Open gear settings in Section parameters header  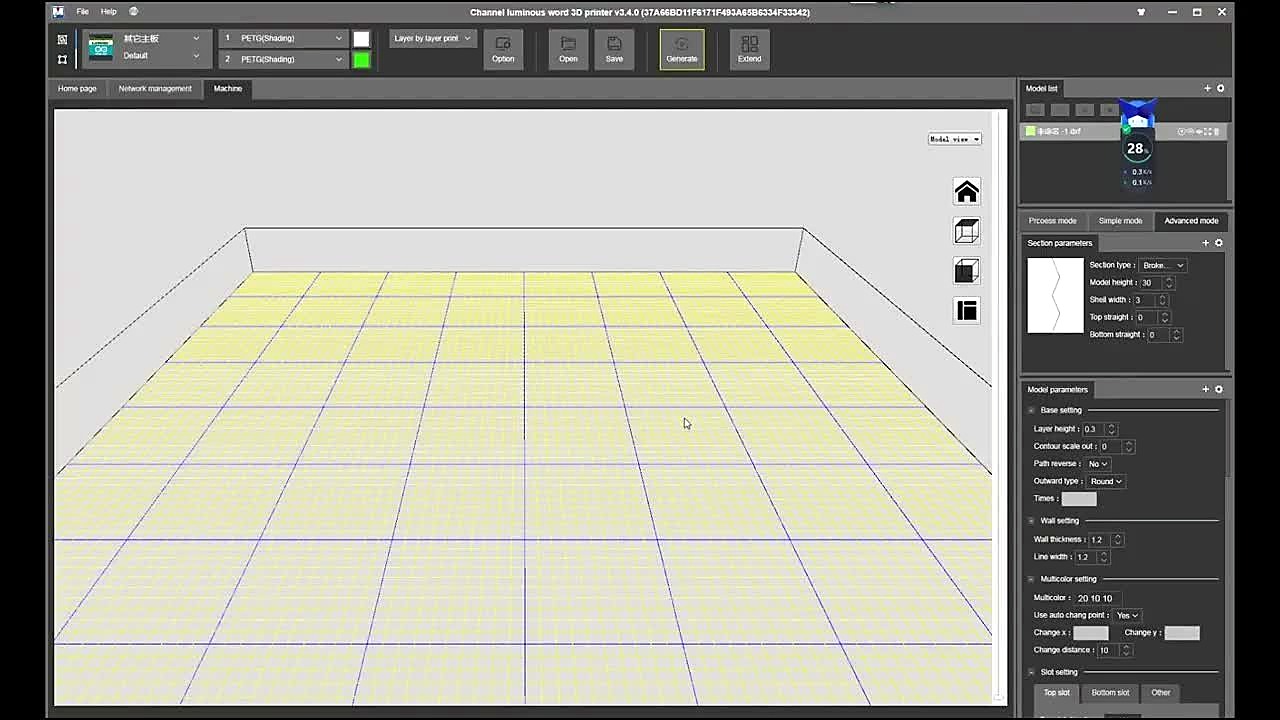(x=1218, y=243)
